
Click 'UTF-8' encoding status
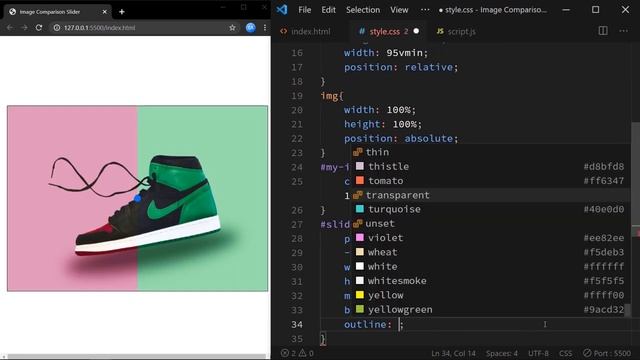[538, 353]
